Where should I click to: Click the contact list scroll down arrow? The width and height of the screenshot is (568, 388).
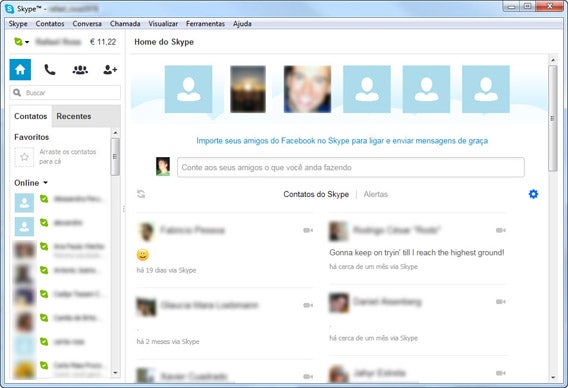click(115, 372)
